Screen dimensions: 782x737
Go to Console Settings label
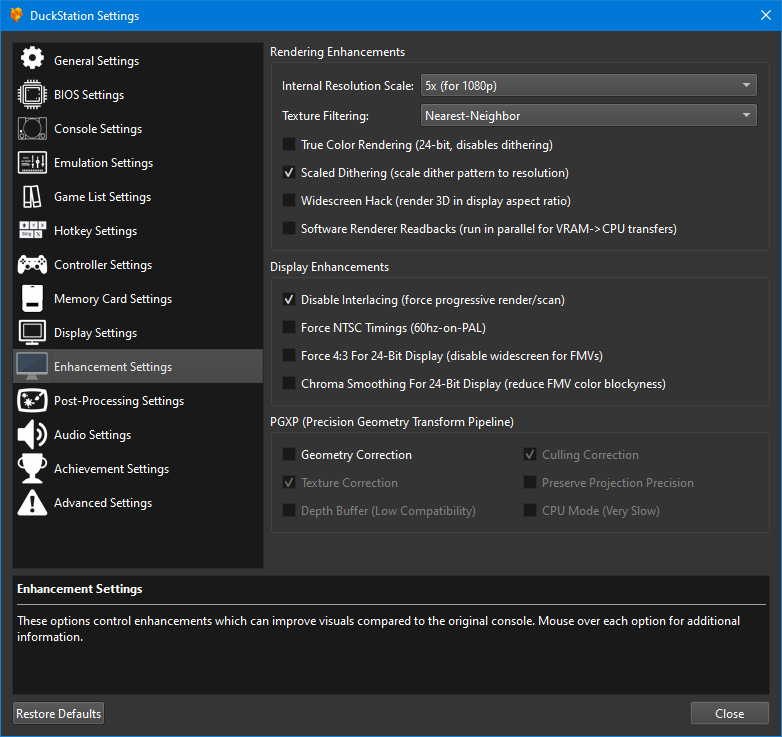98,129
